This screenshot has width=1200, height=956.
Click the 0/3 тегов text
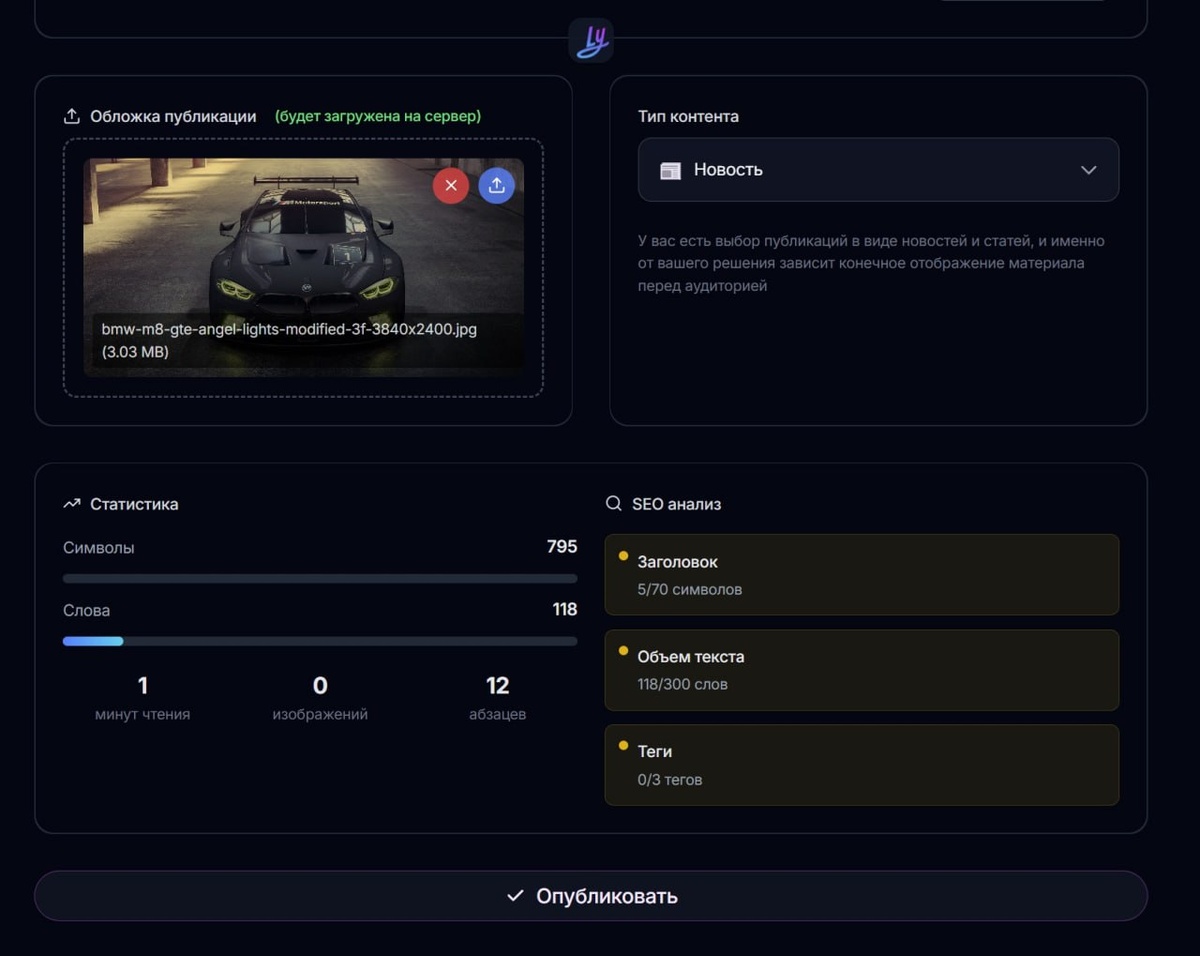670,780
